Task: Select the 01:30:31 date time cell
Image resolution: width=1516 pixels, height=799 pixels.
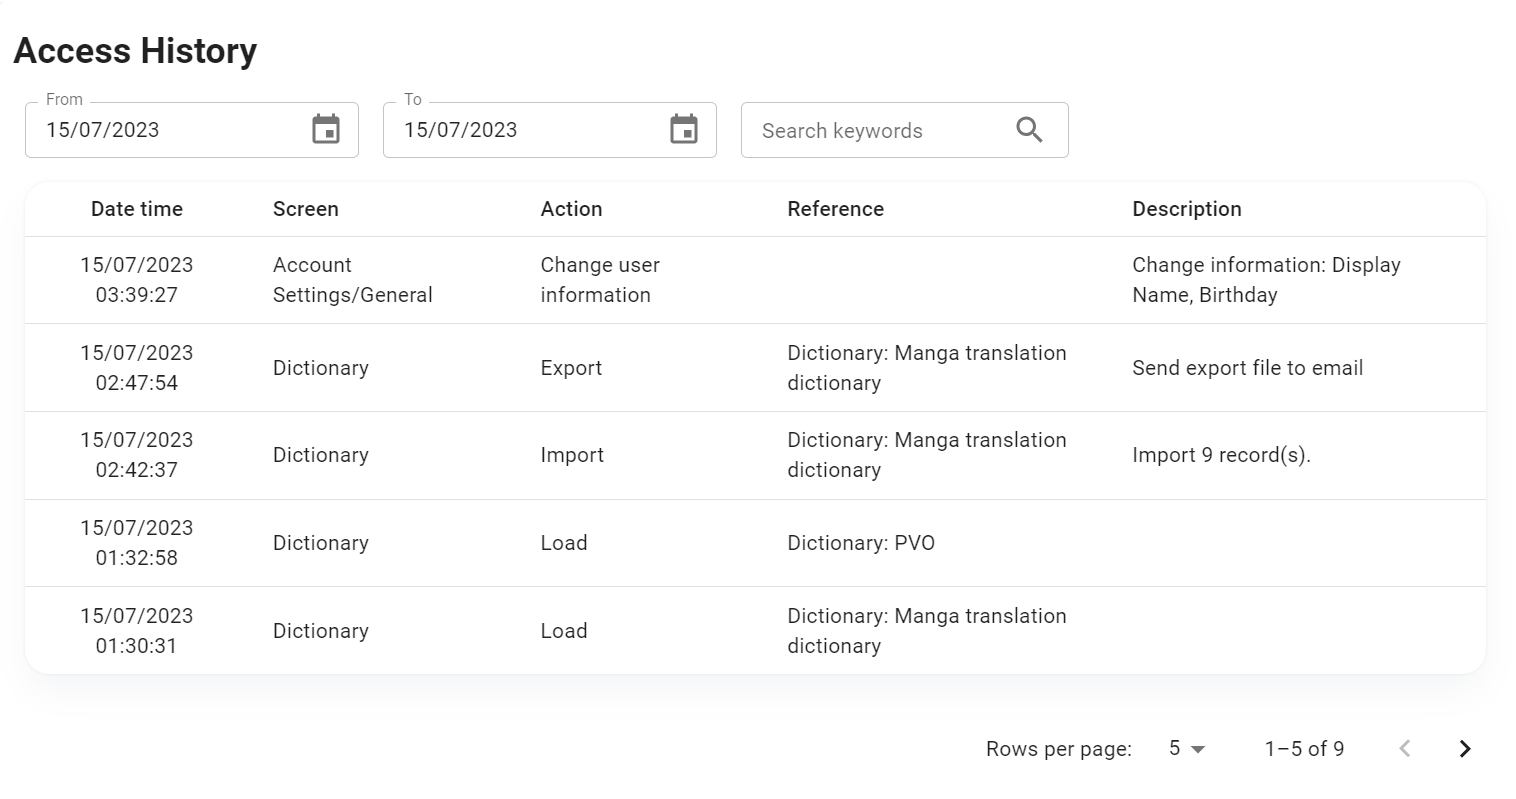Action: 137,631
